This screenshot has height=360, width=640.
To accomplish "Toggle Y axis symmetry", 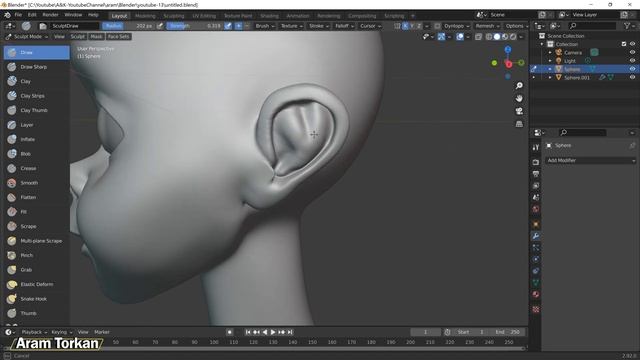I will pos(412,26).
